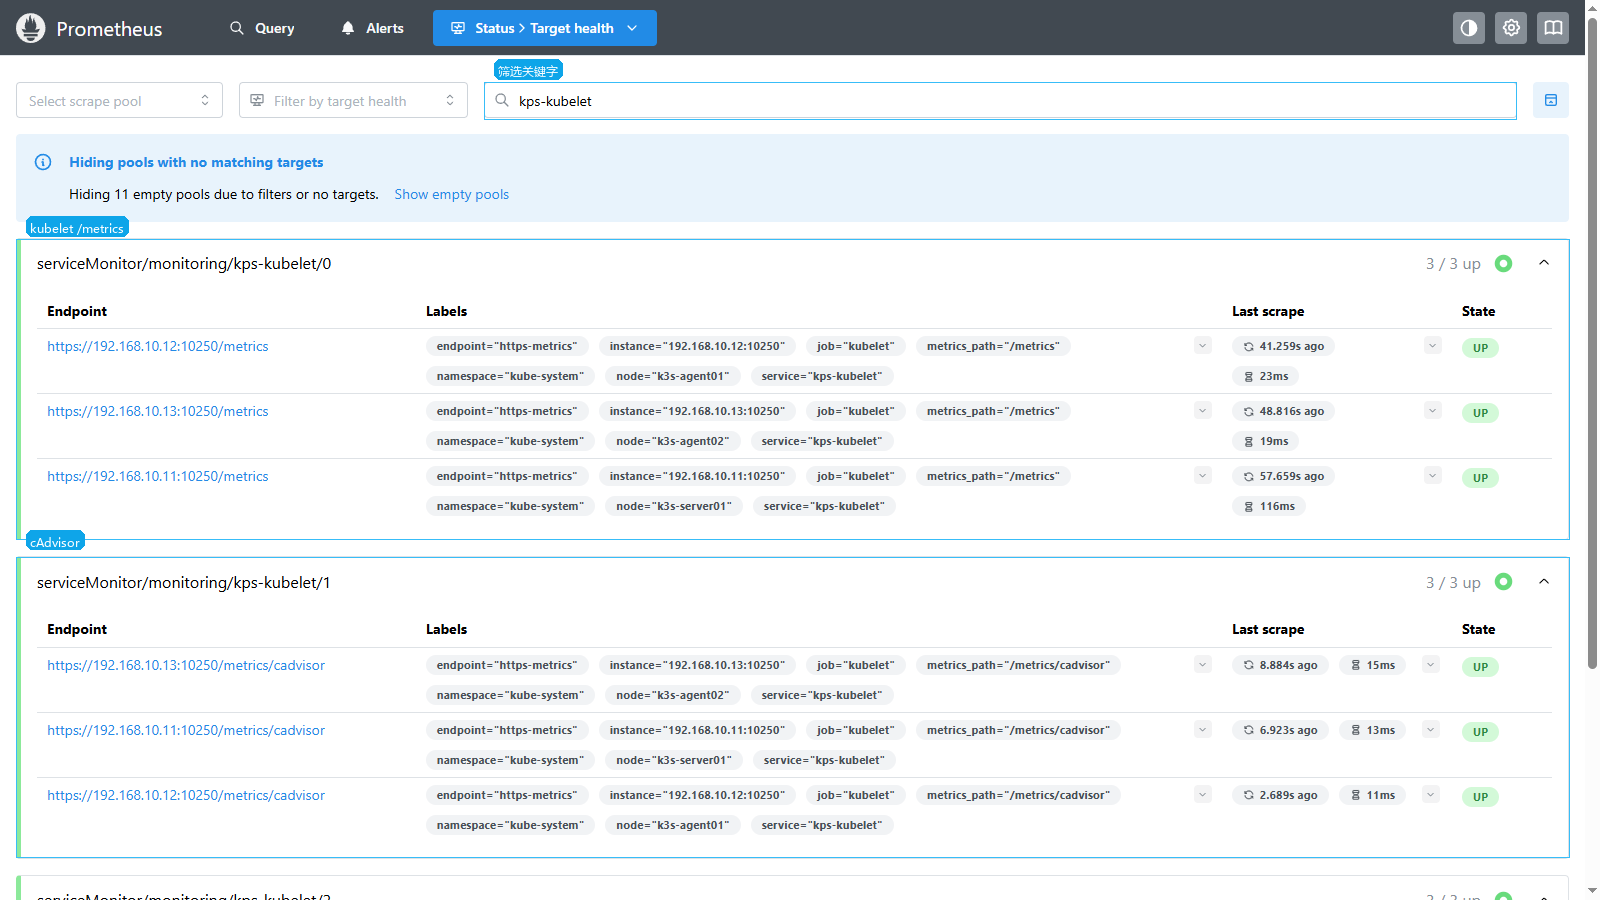1600x900 pixels.
Task: Click the Last scrape column header in kps-kubelet/0
Action: (x=1268, y=311)
